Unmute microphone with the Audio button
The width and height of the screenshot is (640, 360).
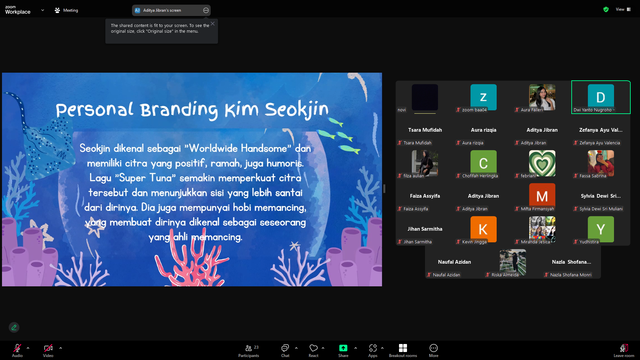pyautogui.click(x=17, y=350)
